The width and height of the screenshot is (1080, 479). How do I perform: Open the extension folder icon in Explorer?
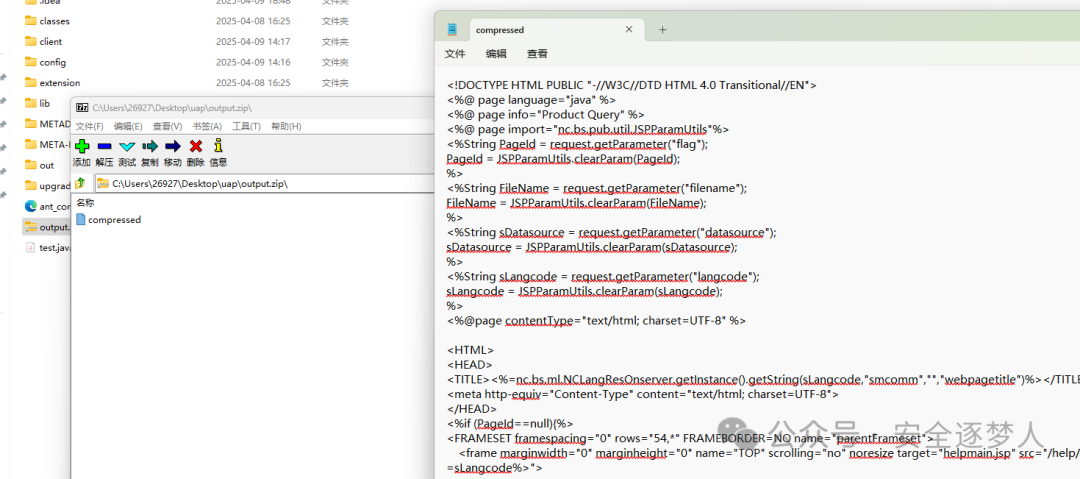[30, 83]
